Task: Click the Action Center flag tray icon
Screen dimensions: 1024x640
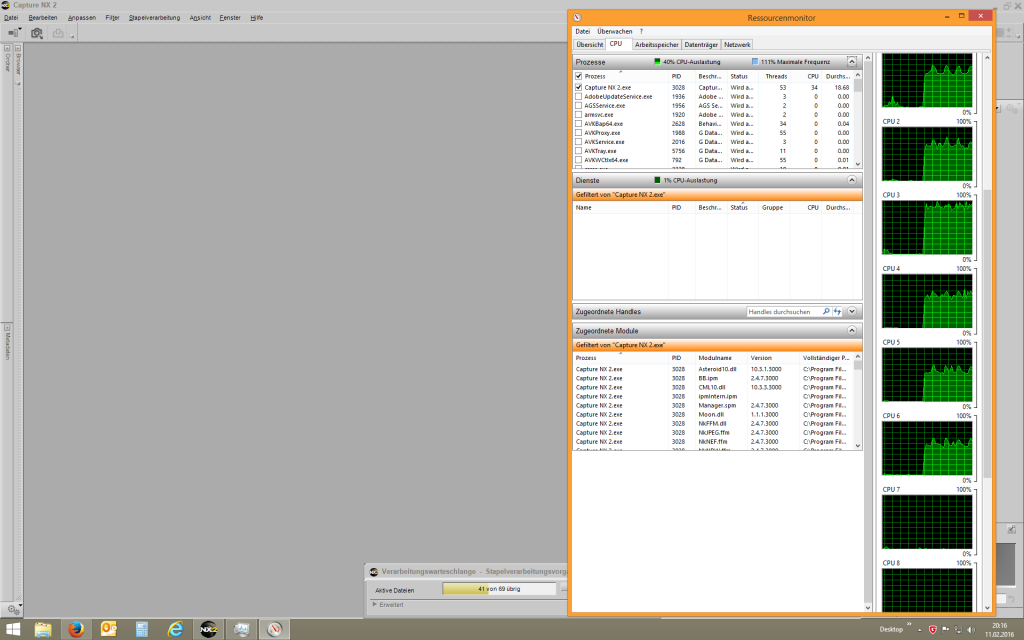Action: [945, 630]
